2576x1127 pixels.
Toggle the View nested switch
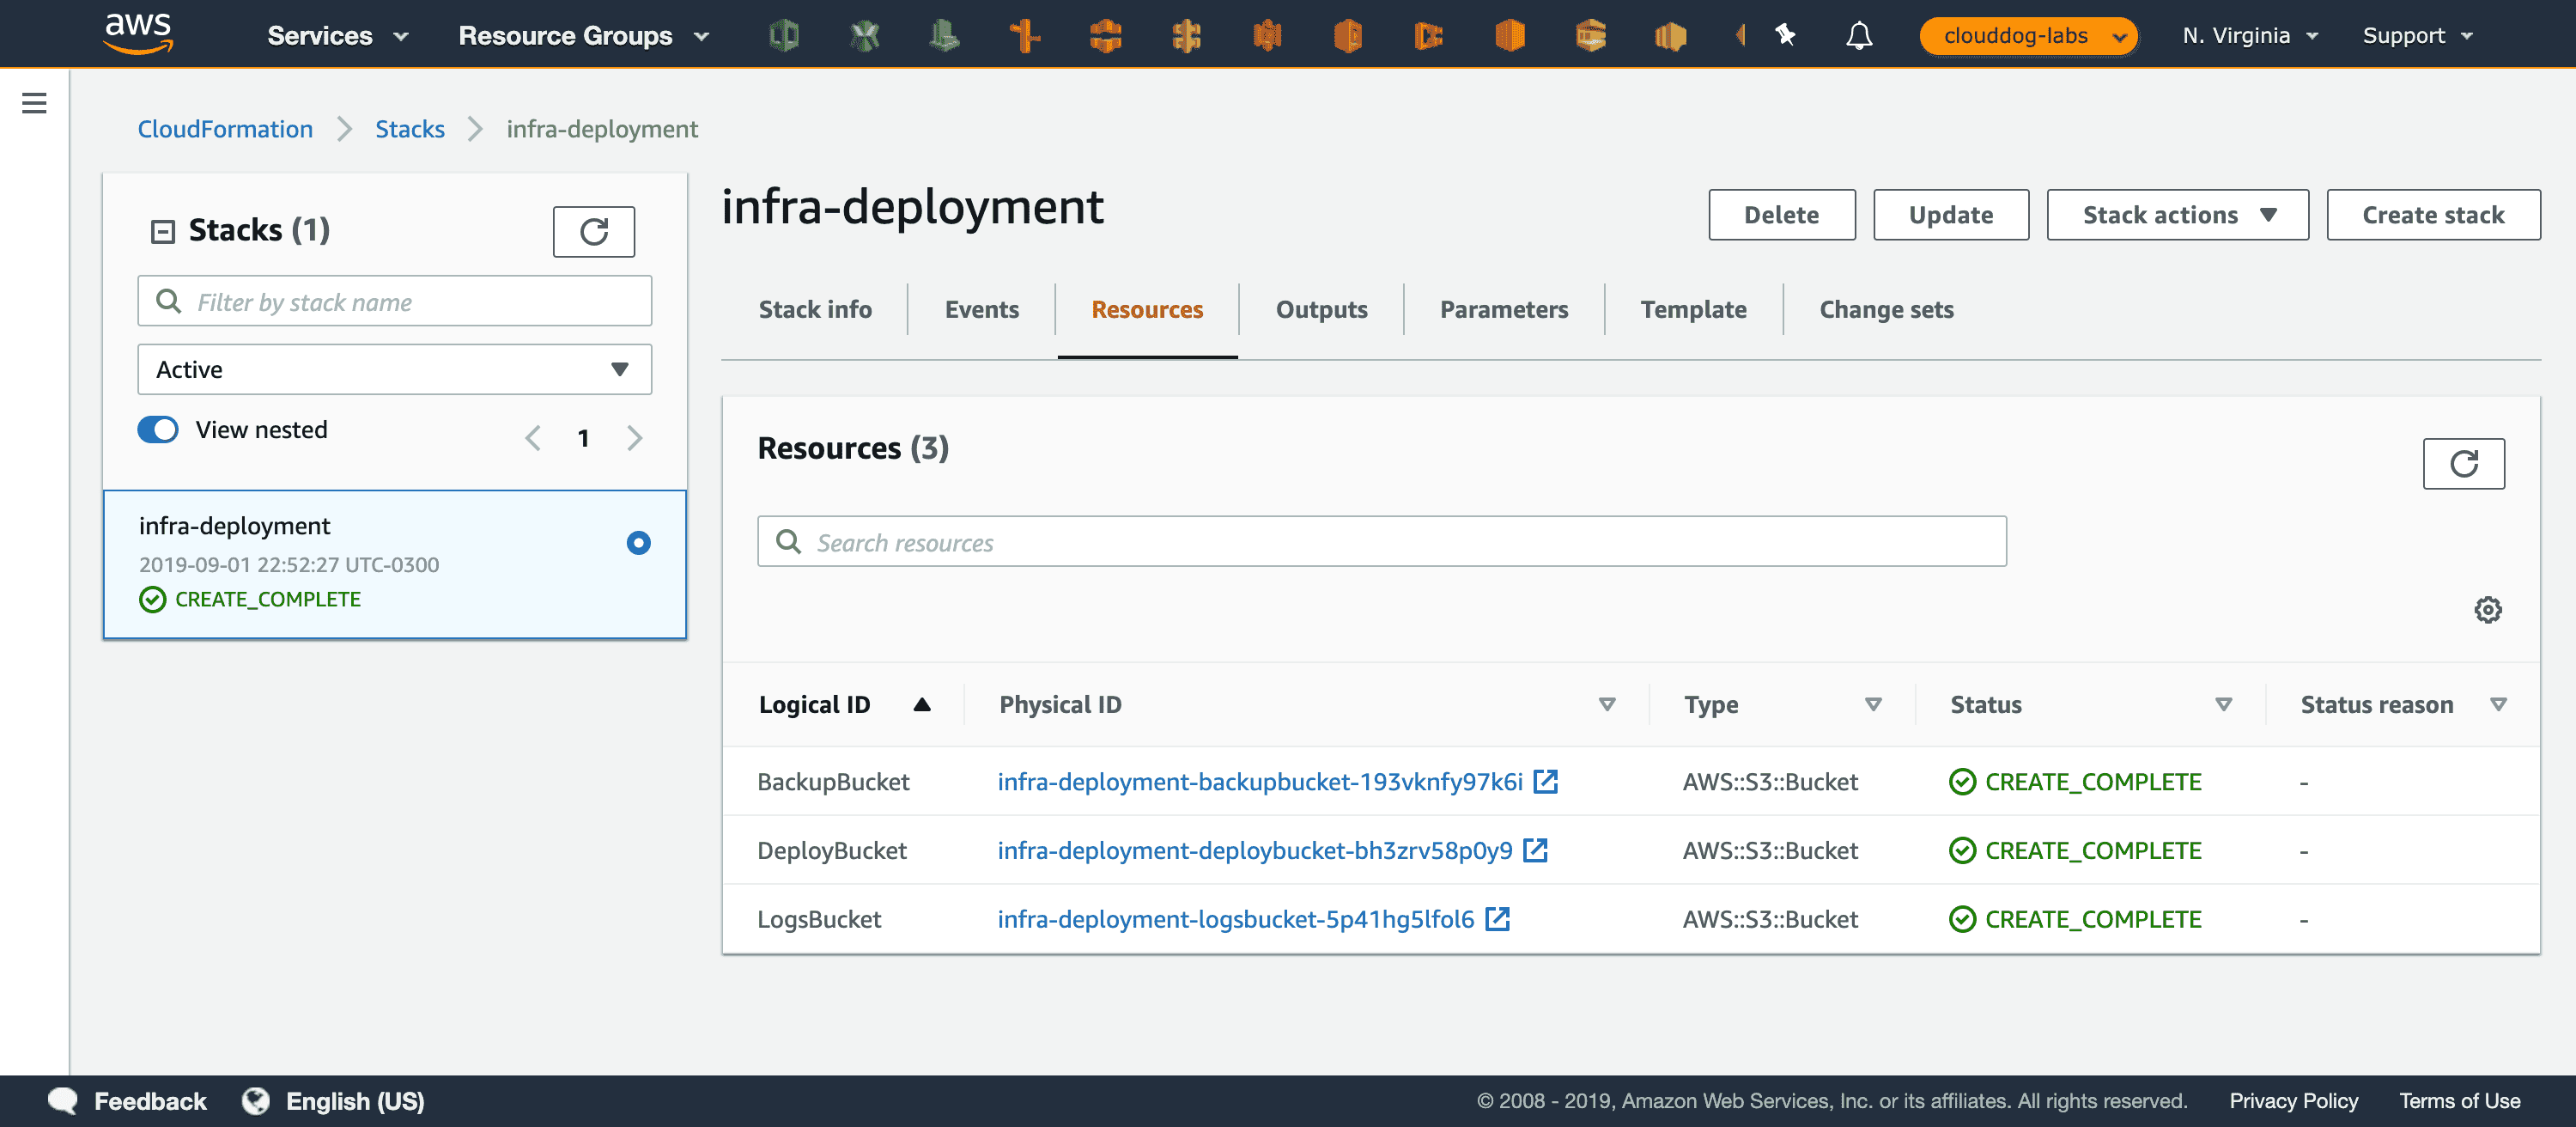(158, 430)
